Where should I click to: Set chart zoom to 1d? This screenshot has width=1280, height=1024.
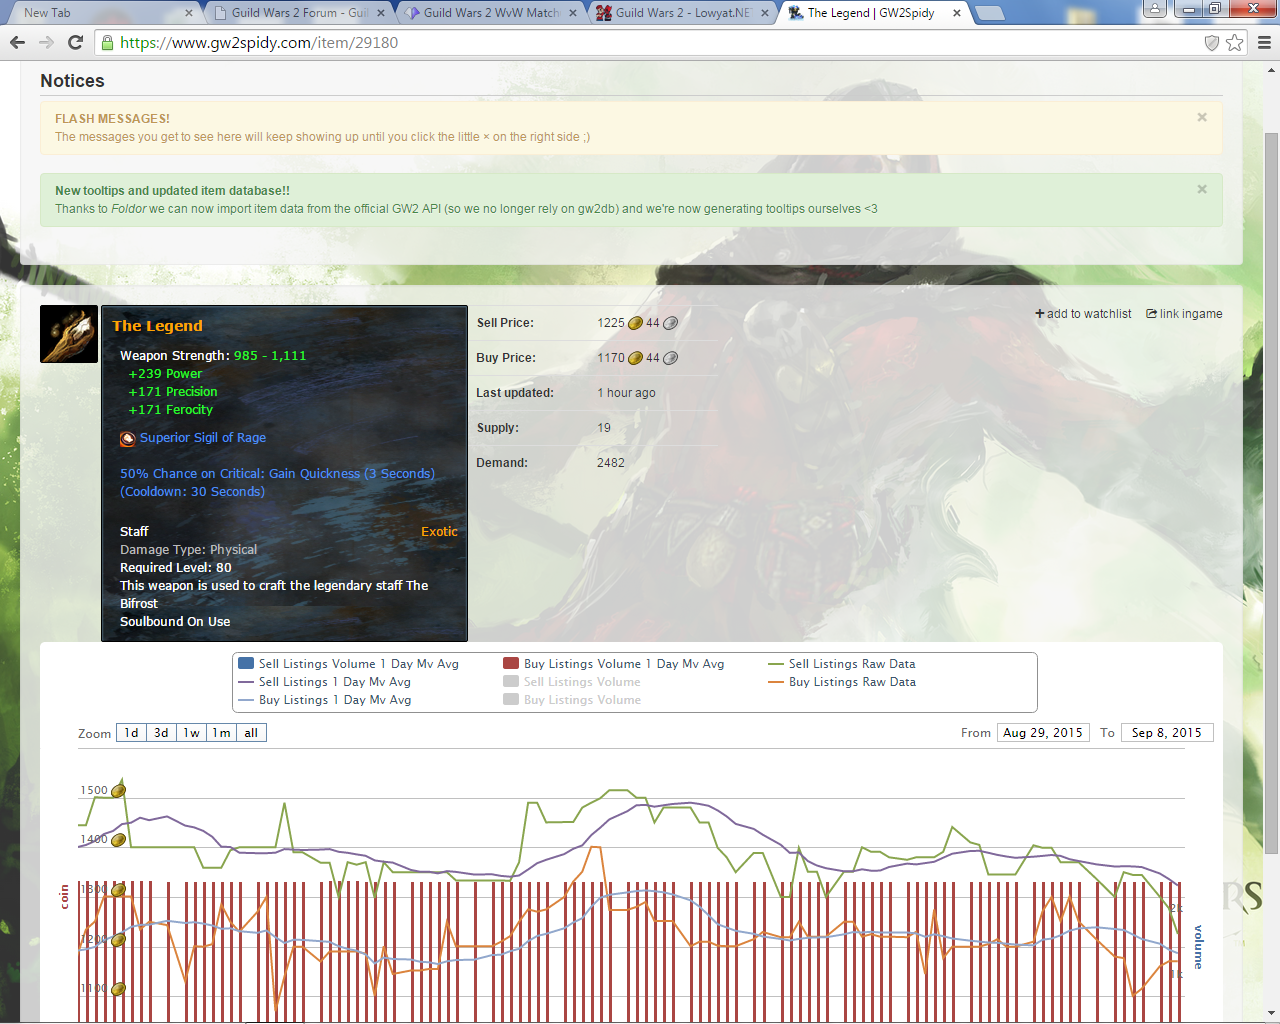click(x=131, y=733)
